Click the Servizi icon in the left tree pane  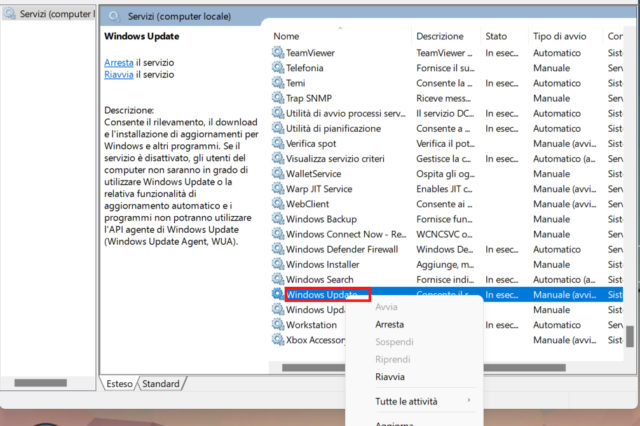click(x=9, y=13)
